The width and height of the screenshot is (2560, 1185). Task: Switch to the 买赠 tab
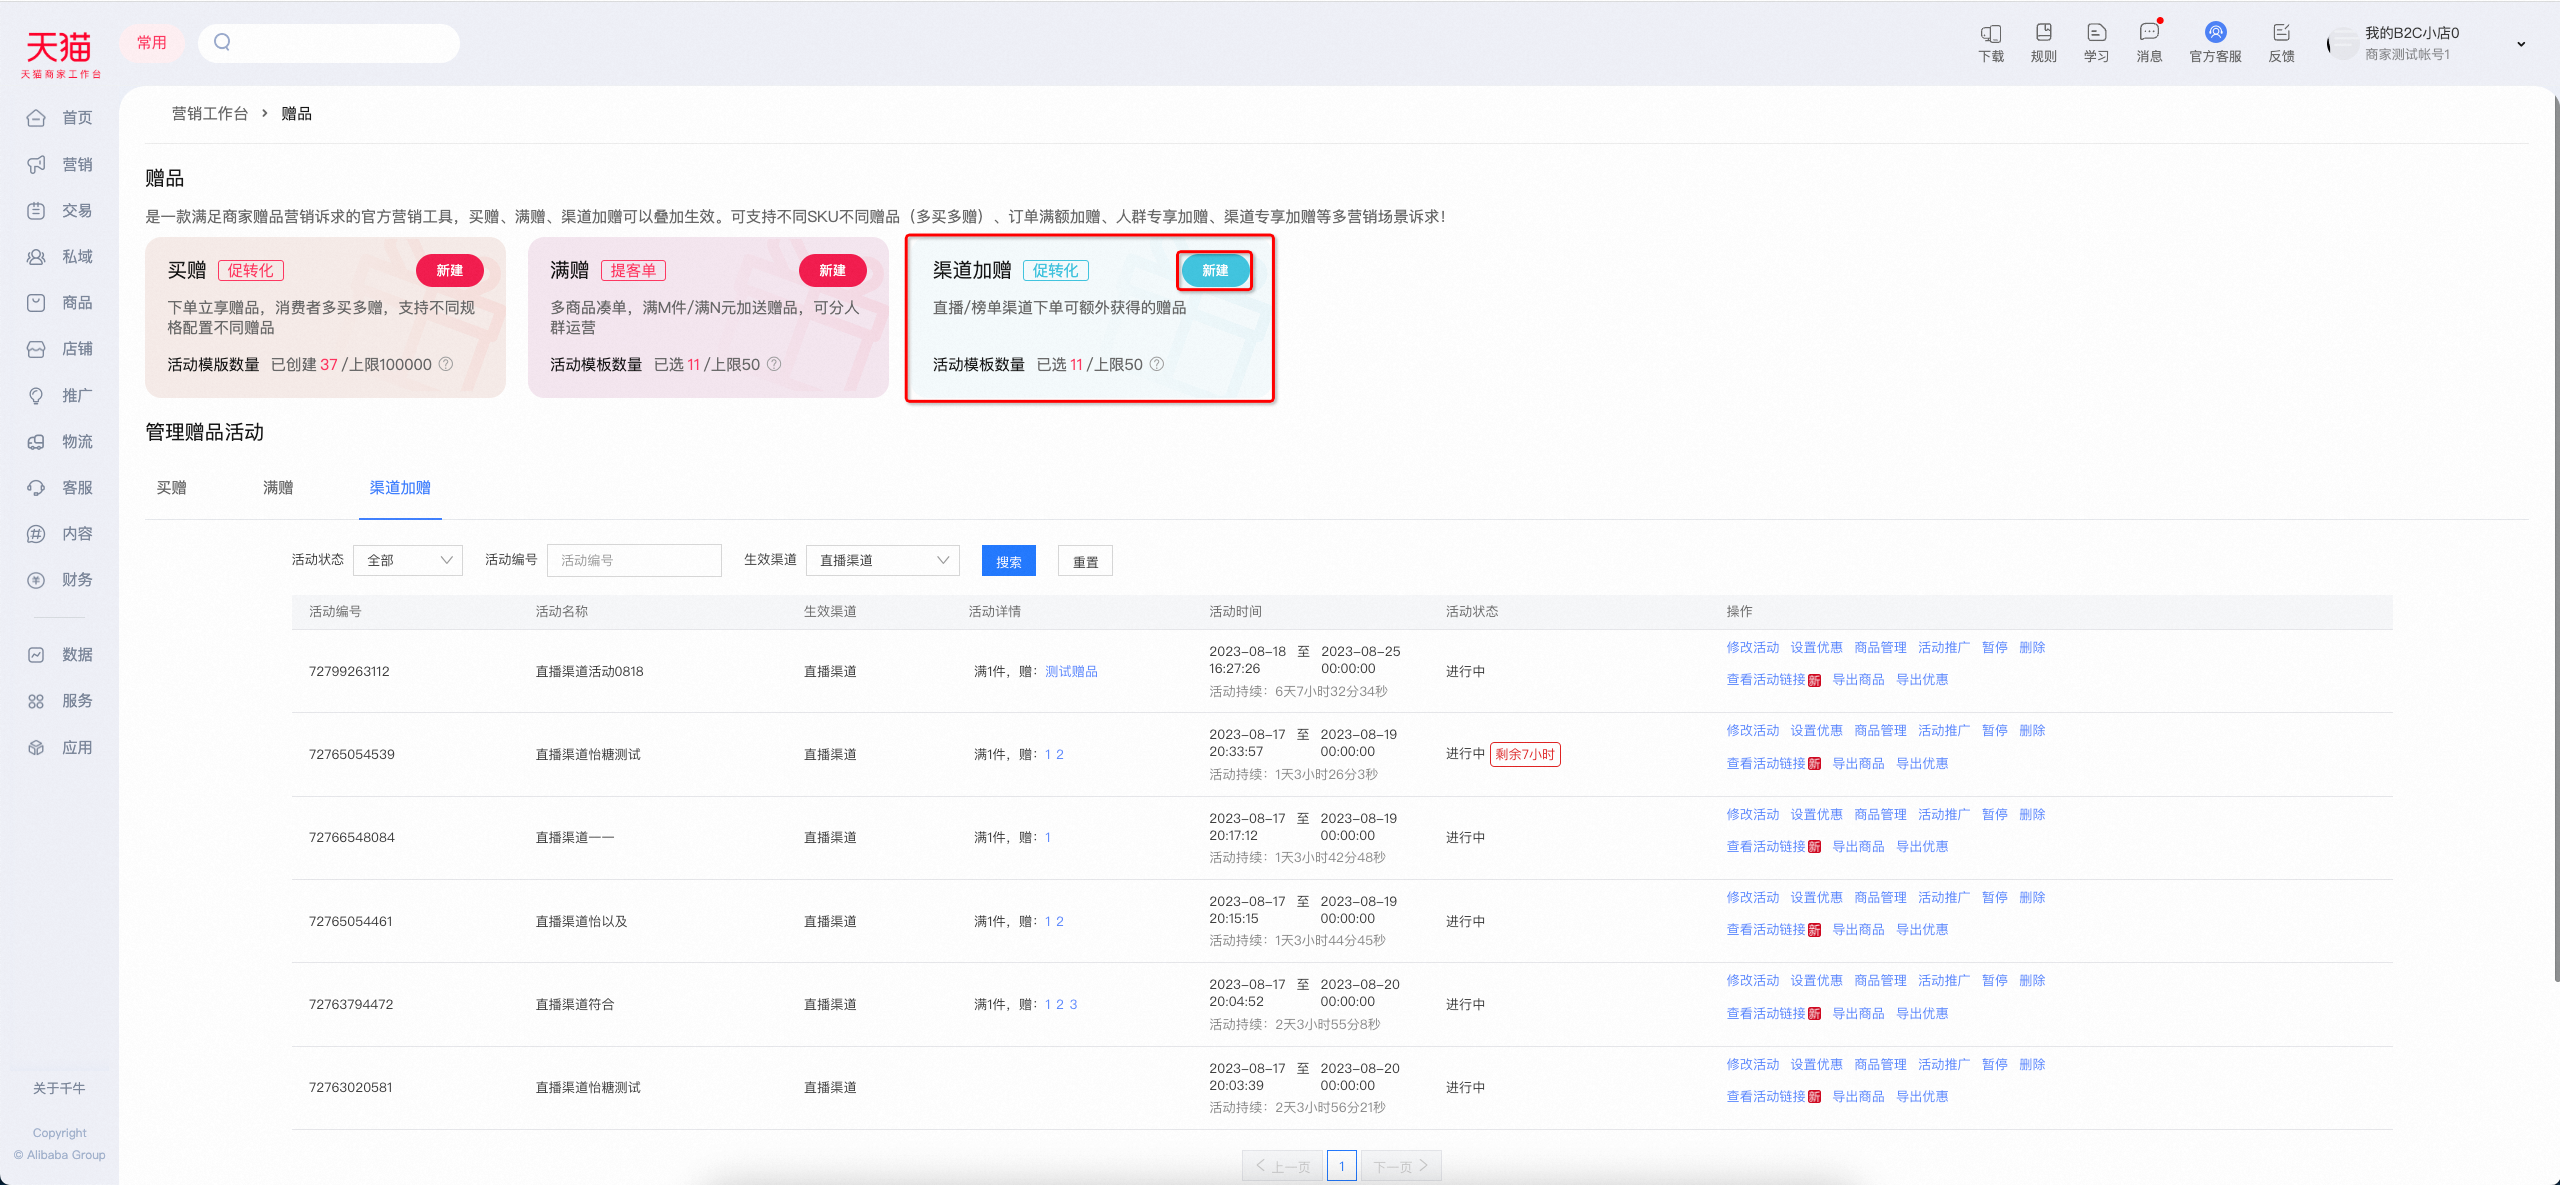(x=171, y=488)
